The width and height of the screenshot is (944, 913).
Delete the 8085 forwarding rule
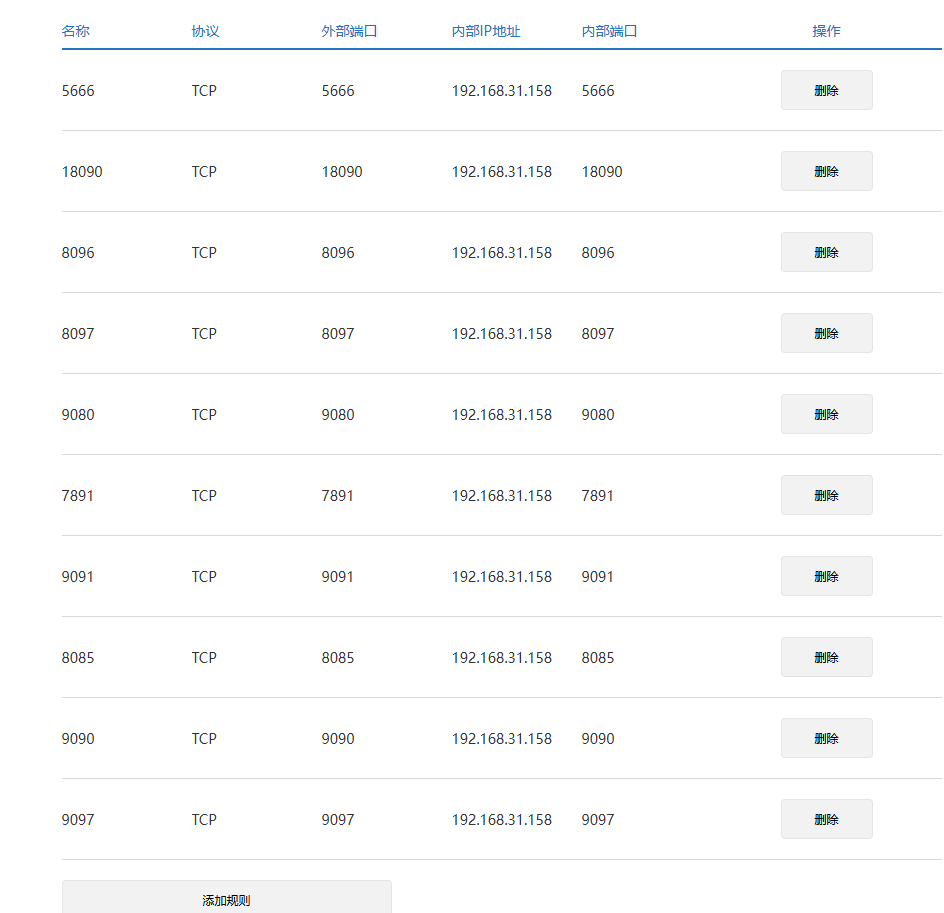coord(826,657)
